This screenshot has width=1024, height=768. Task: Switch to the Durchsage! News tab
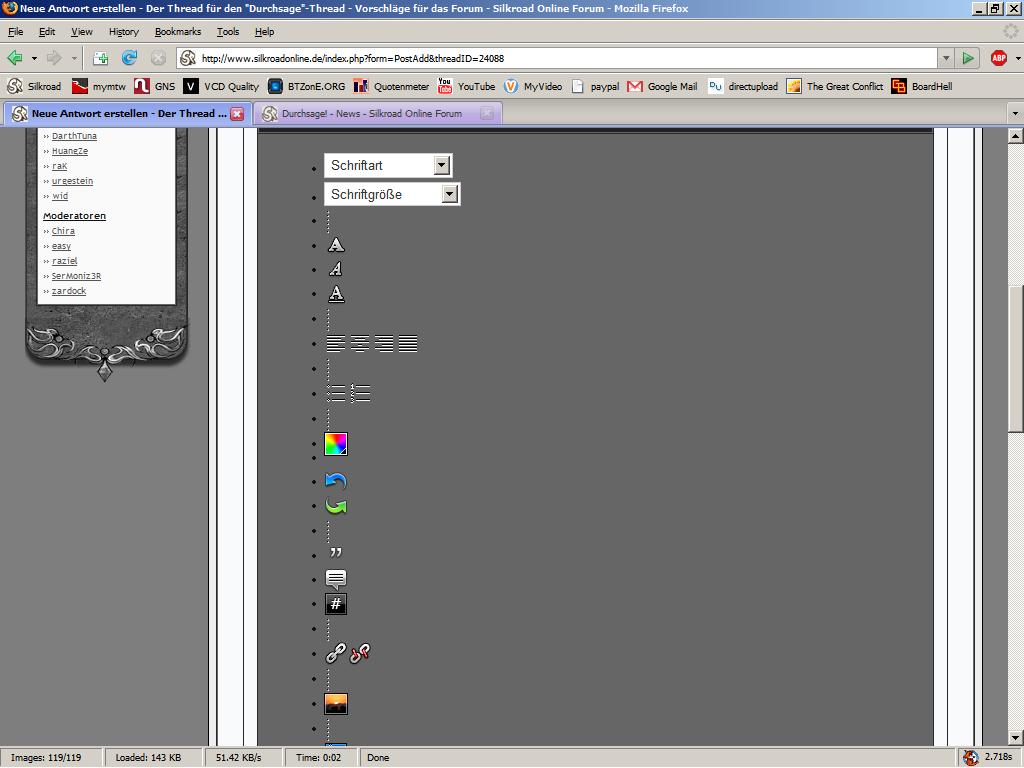tap(371, 114)
